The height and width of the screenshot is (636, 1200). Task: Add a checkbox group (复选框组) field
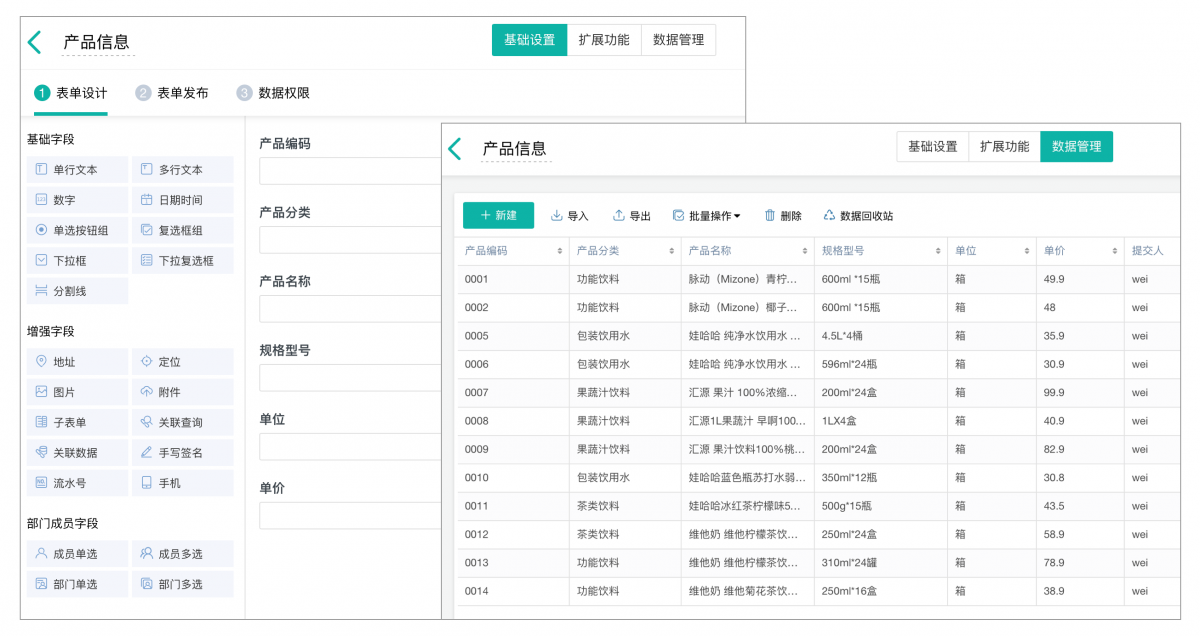click(182, 230)
